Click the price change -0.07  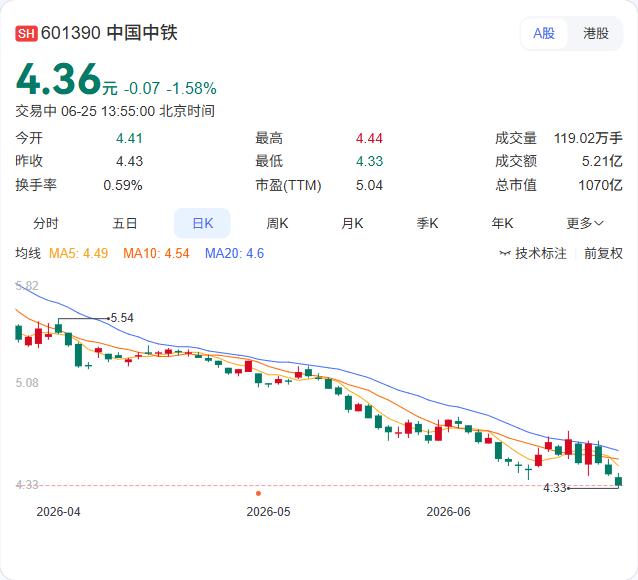(142, 88)
